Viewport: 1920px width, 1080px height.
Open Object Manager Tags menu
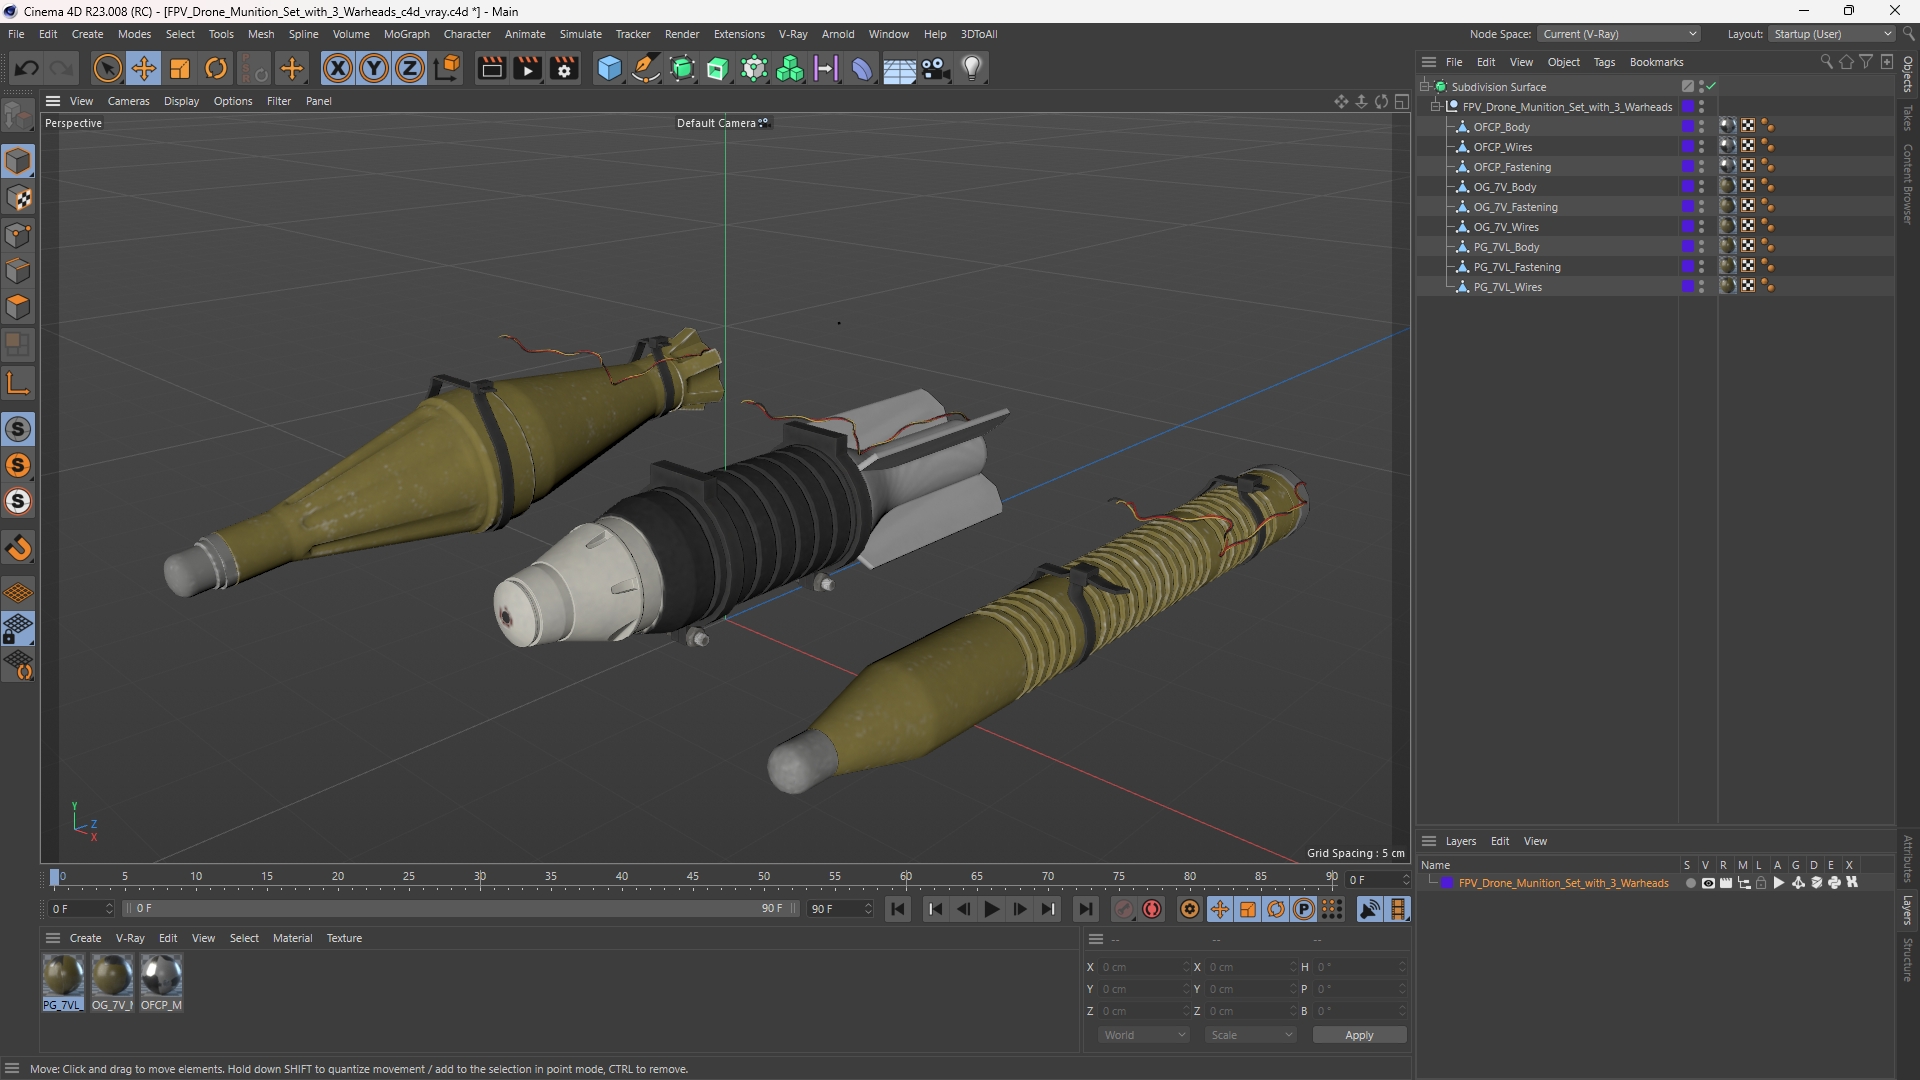(x=1604, y=62)
